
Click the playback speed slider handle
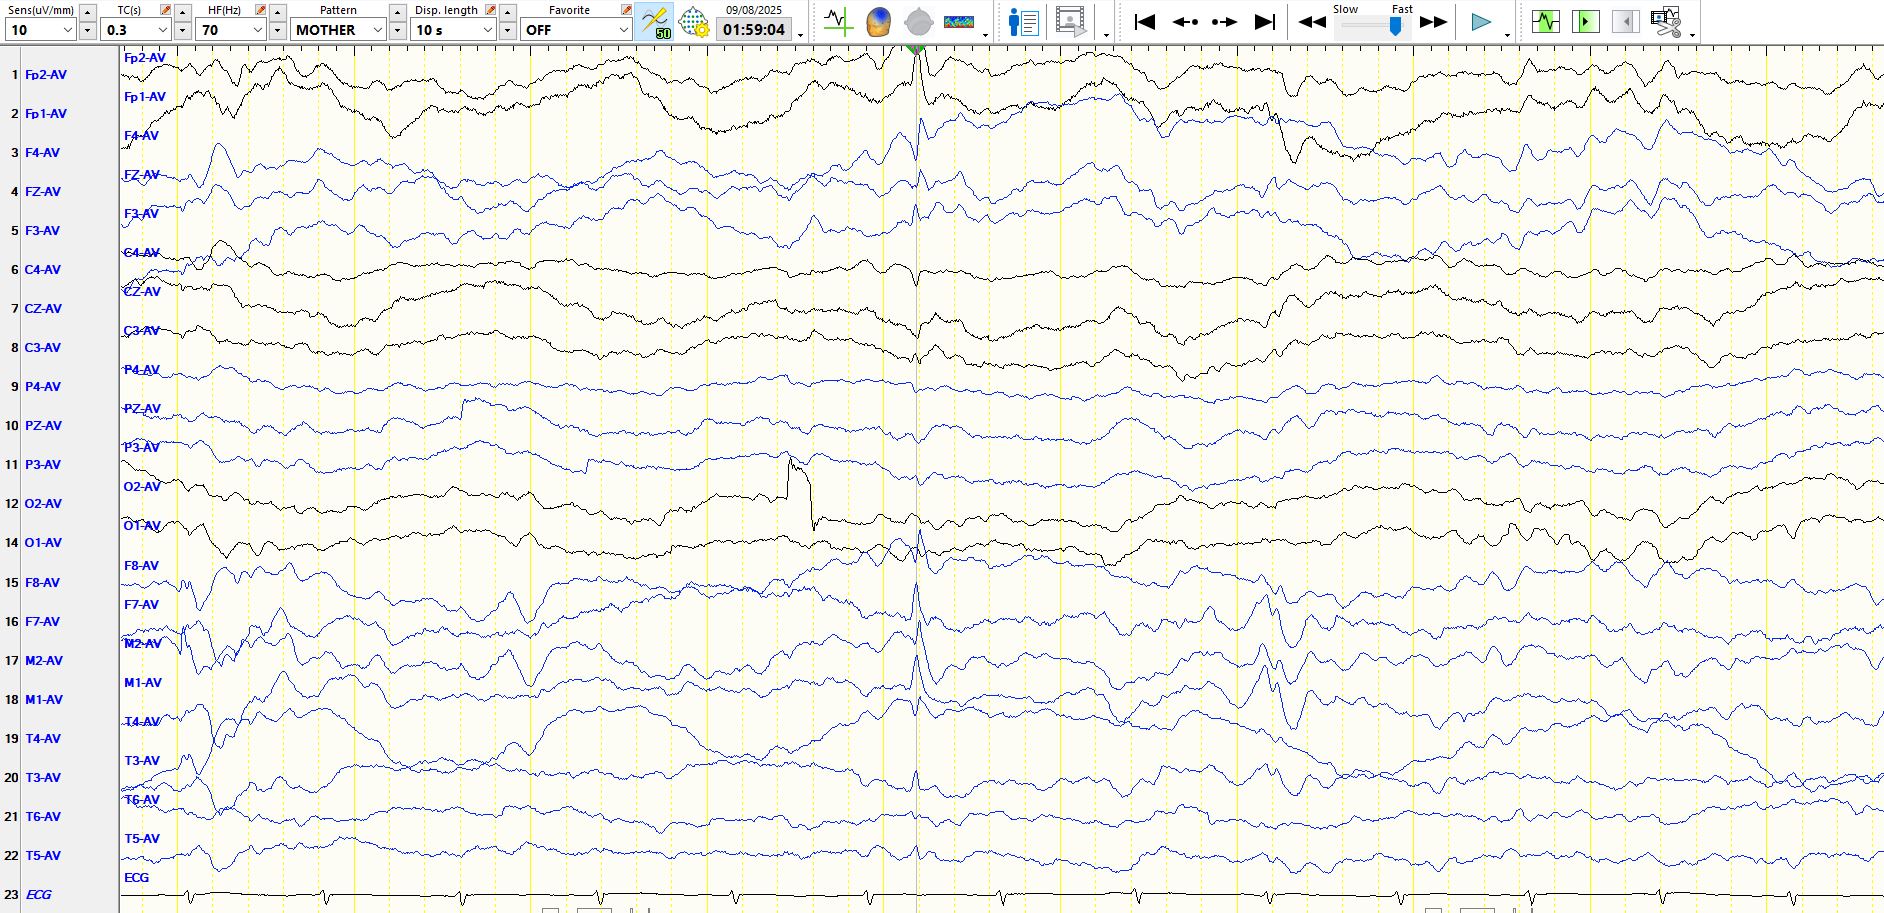point(1395,27)
